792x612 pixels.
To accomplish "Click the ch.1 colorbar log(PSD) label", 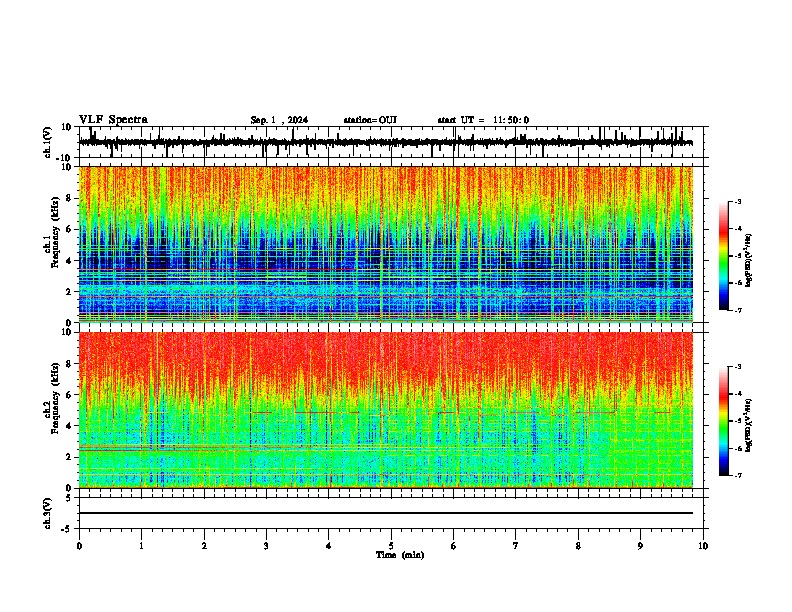I will 748,261.
